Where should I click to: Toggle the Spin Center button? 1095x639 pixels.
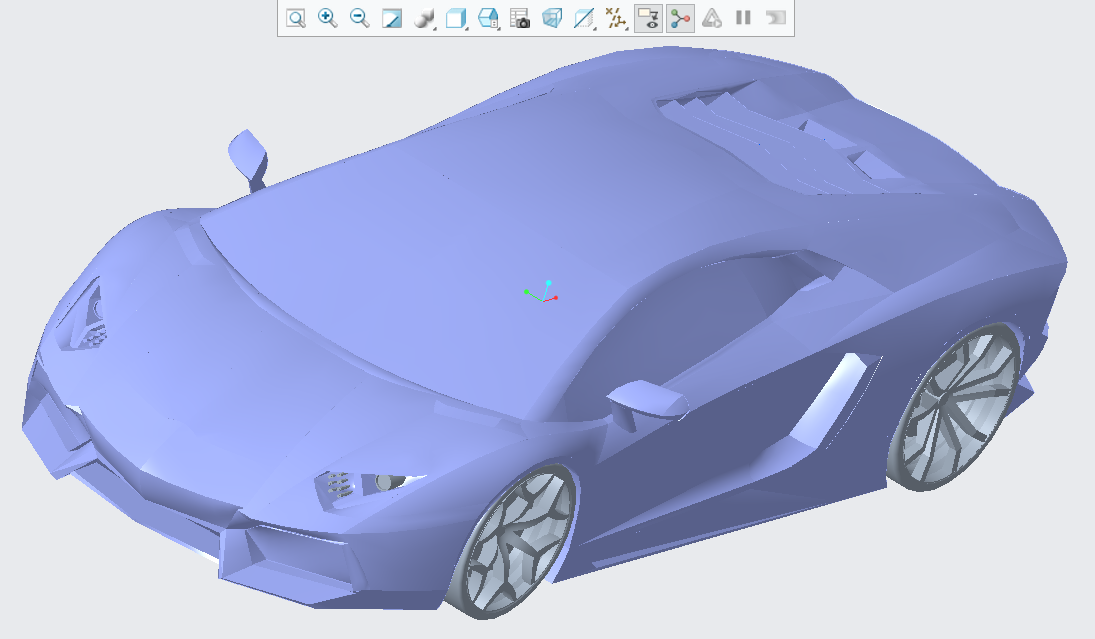(680, 18)
